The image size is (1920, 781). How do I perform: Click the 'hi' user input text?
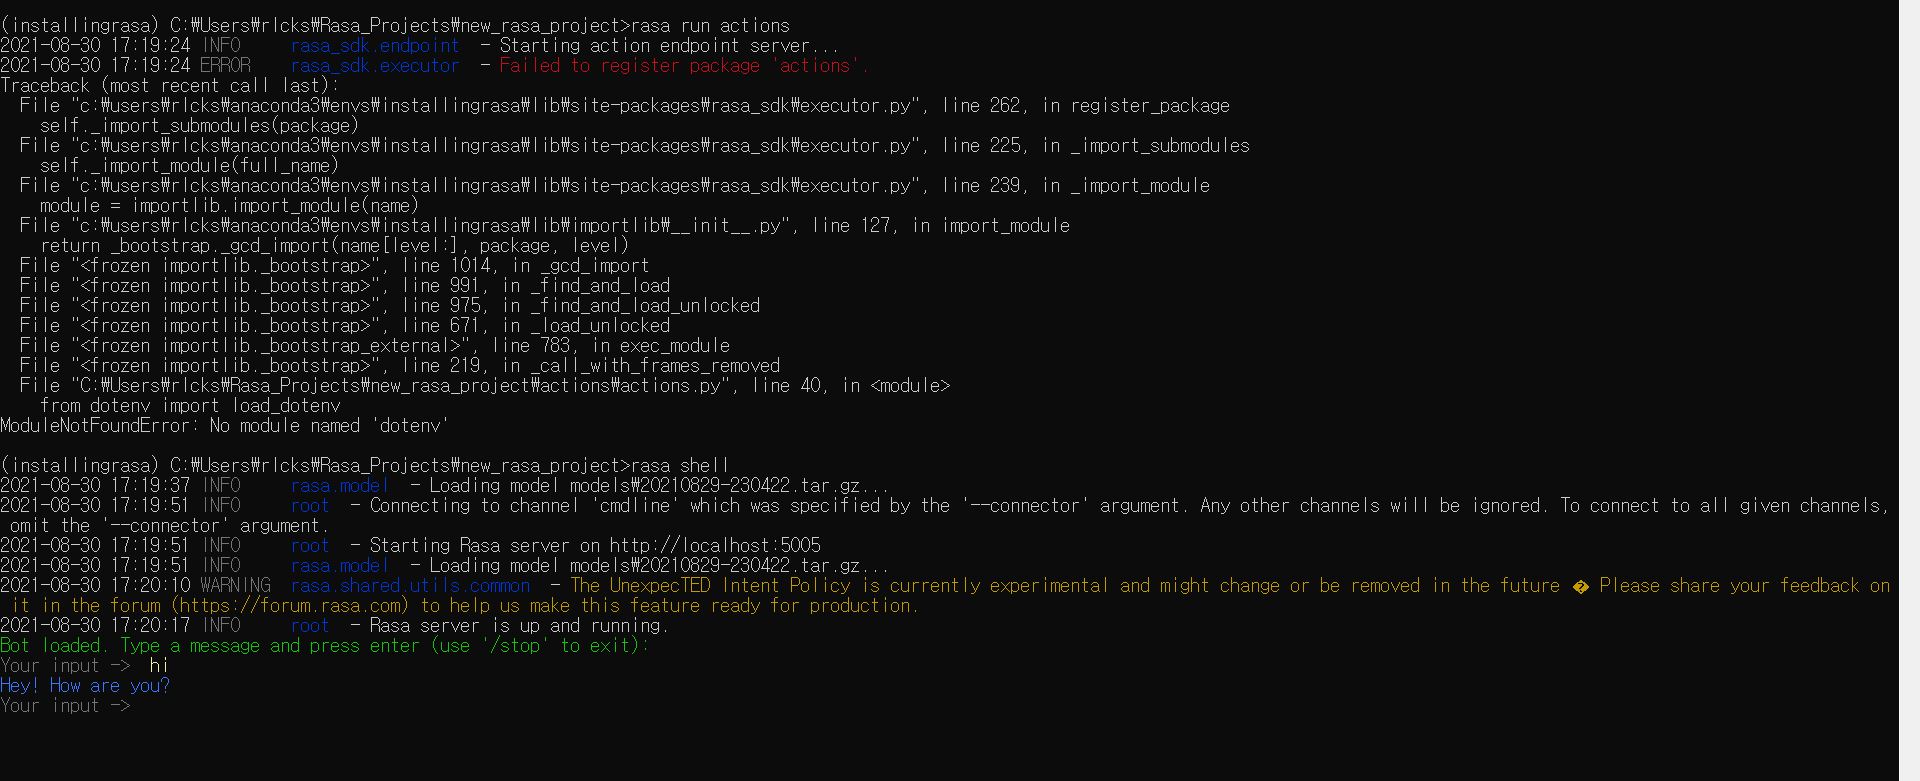pos(159,666)
